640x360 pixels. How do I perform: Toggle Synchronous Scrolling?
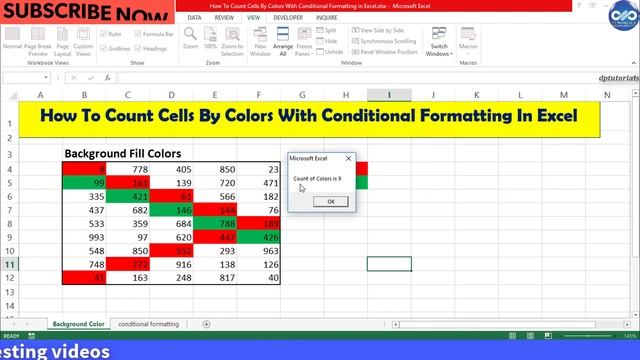(x=384, y=41)
